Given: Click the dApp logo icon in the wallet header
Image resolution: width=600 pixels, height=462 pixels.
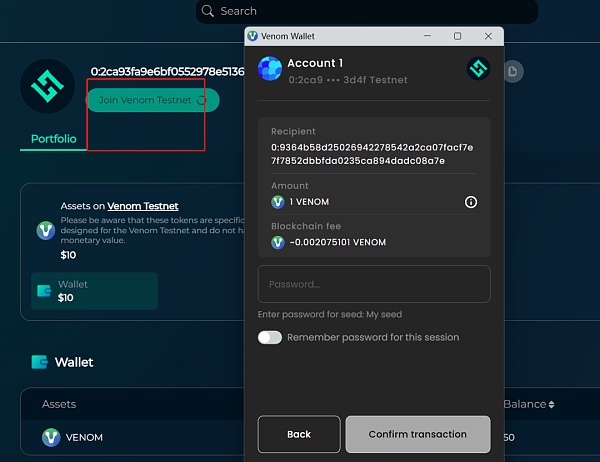Looking at the screenshot, I should [x=478, y=69].
